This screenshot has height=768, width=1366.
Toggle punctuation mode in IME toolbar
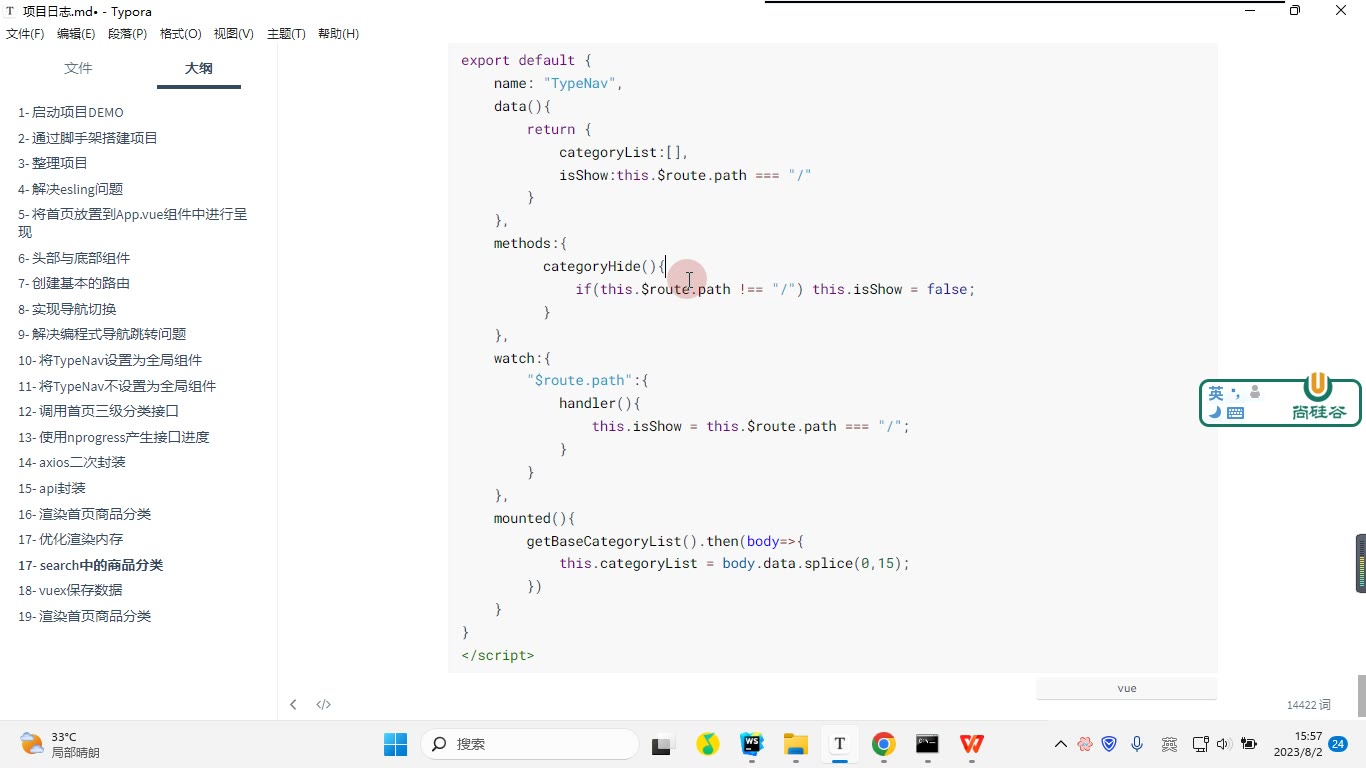coord(1236,392)
